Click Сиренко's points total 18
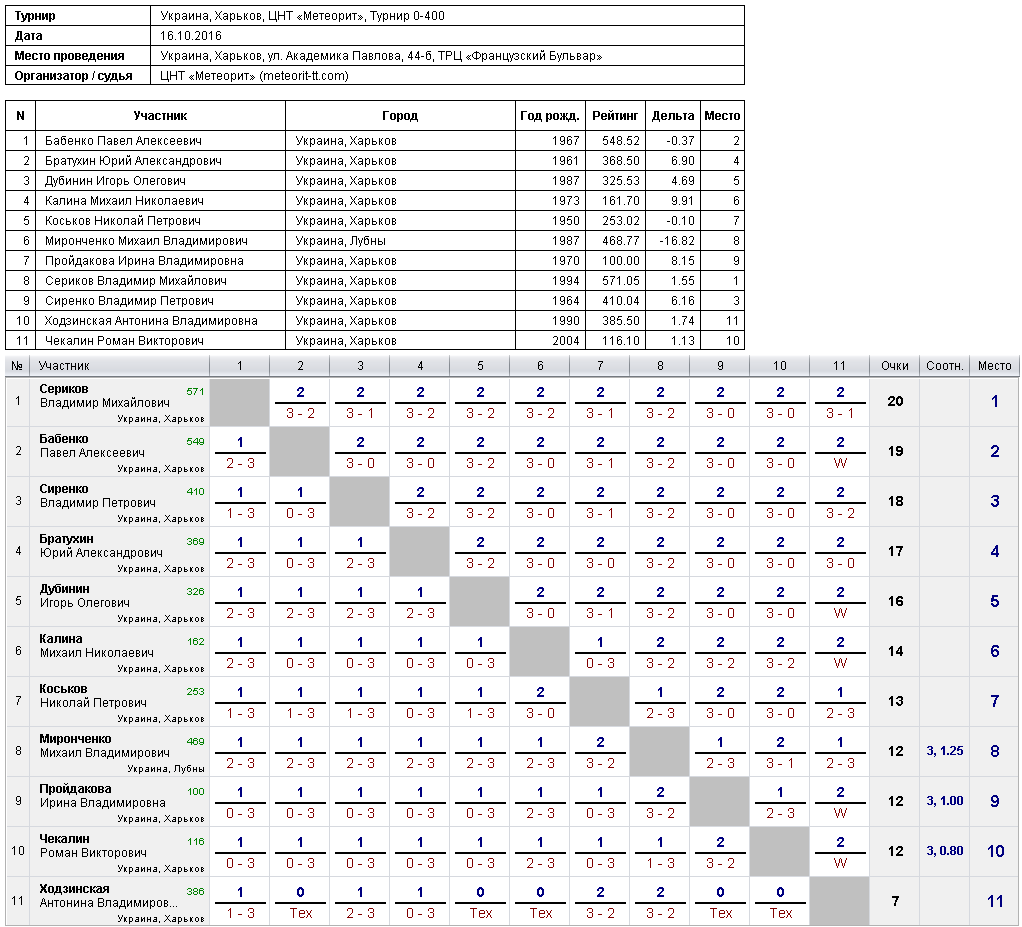The width and height of the screenshot is (1022, 927). point(895,501)
